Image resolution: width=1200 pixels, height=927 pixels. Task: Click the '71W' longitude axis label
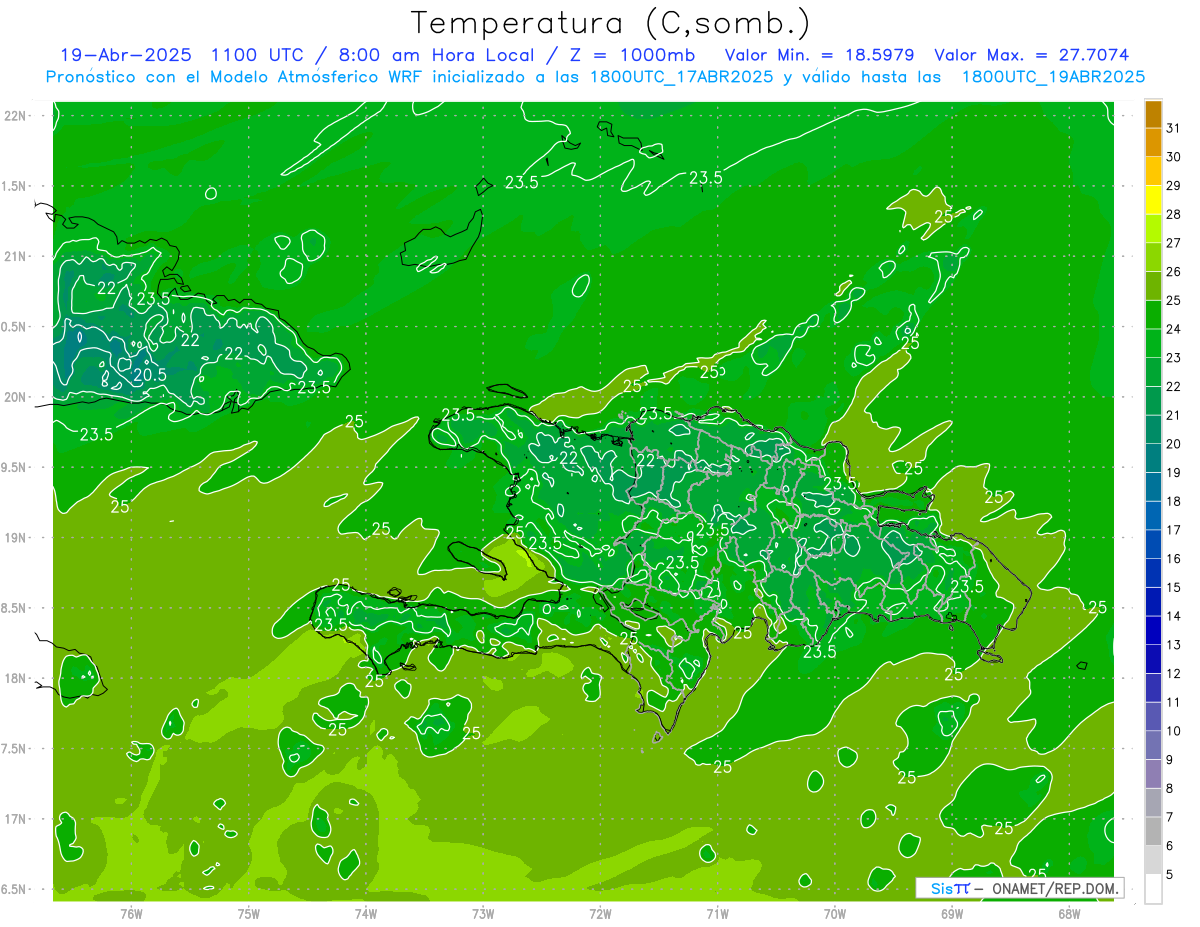717,912
